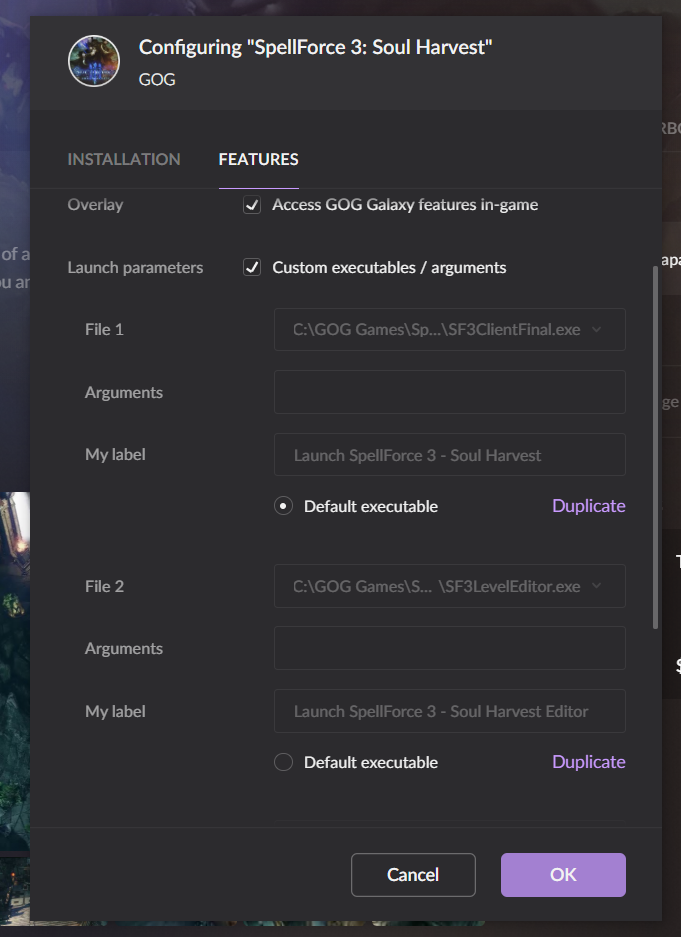Click the Cancel button
This screenshot has height=937, width=681.
413,875
